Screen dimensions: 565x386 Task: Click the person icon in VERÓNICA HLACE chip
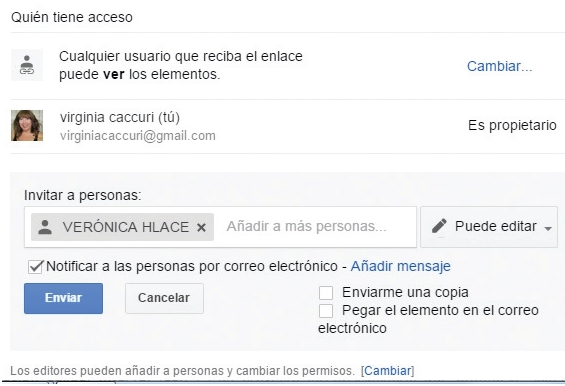pos(45,227)
